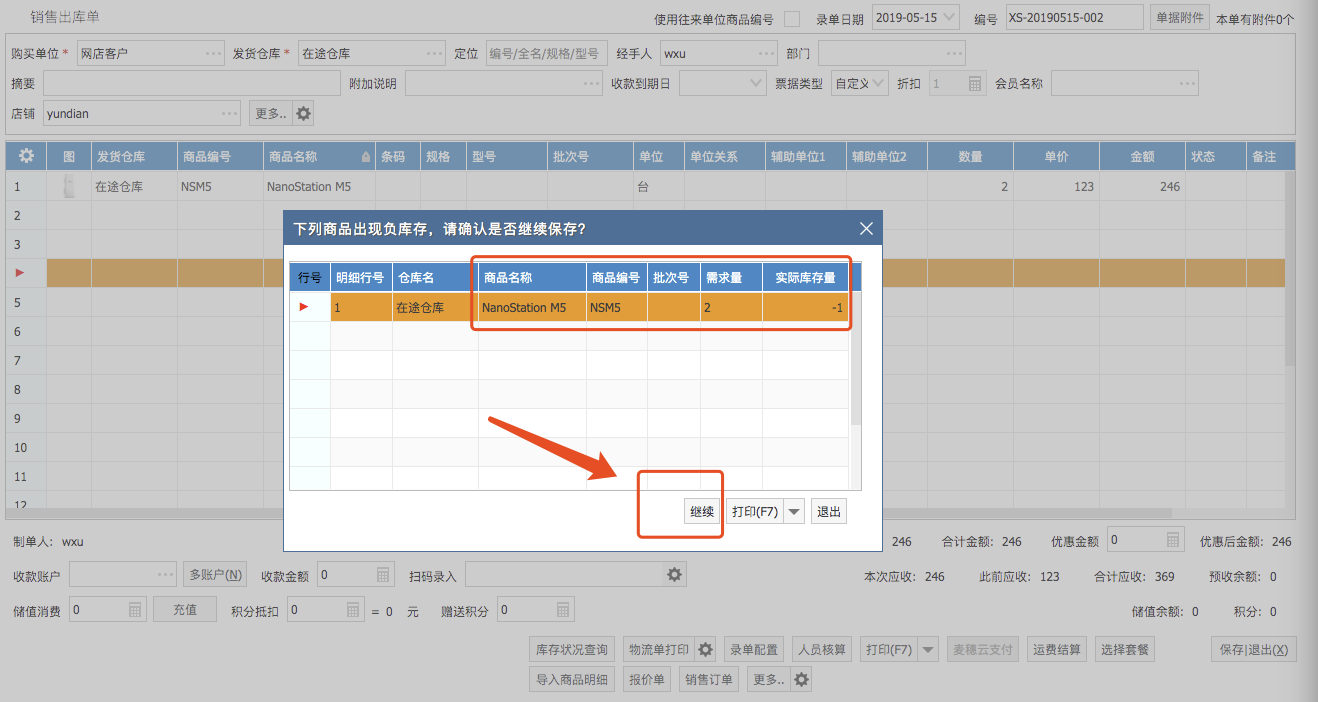Open the 收款账户 selector ellipsis
Image resolution: width=1318 pixels, height=702 pixels.
click(166, 575)
